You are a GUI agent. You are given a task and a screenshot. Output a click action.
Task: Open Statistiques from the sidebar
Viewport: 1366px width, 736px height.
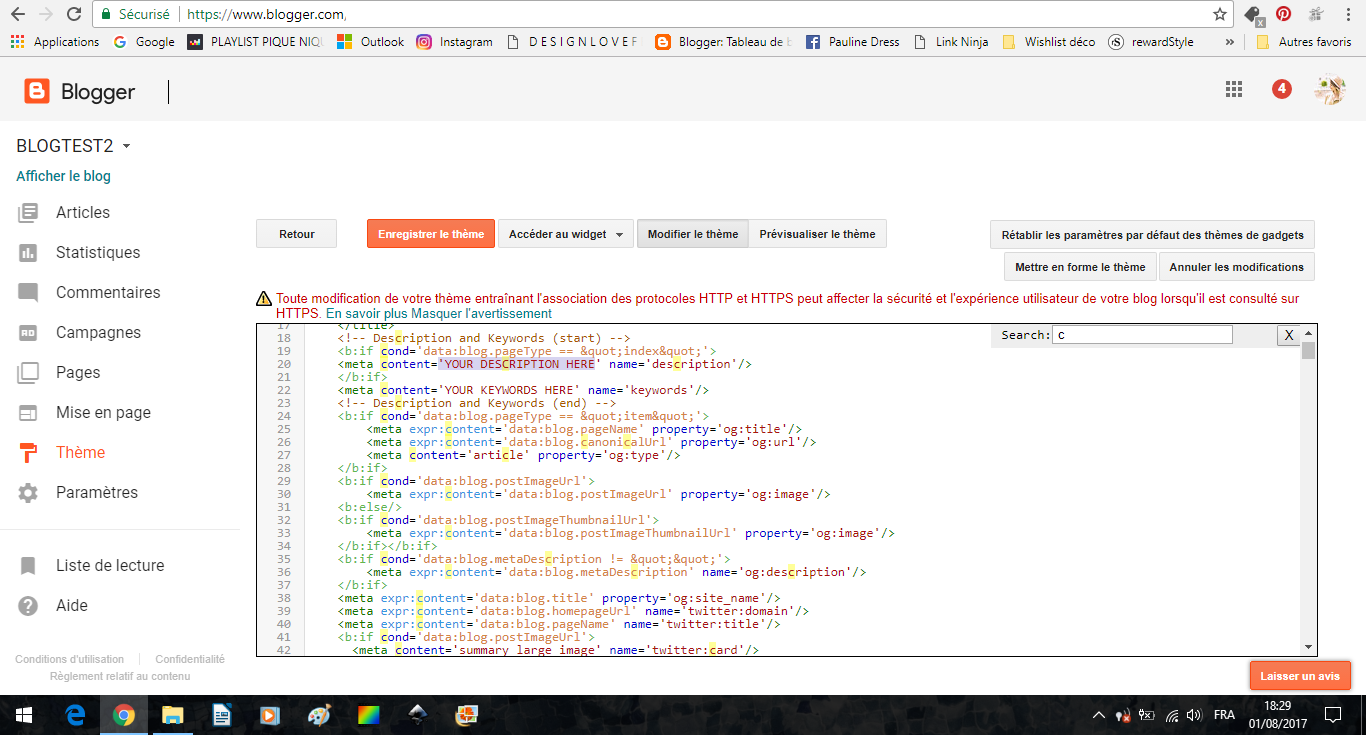click(97, 253)
